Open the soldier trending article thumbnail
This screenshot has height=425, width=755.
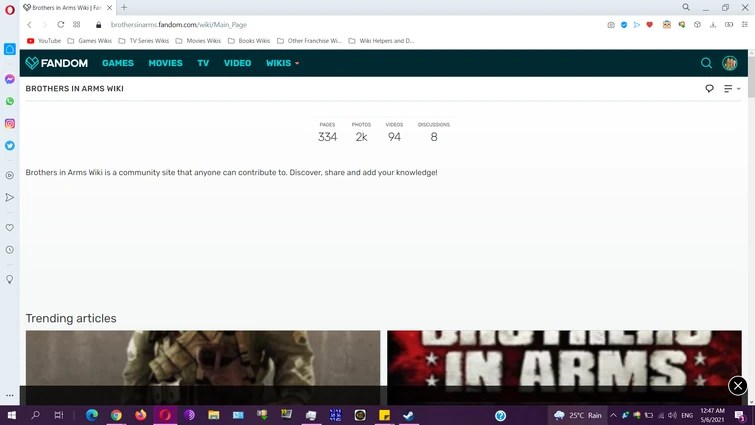203,367
